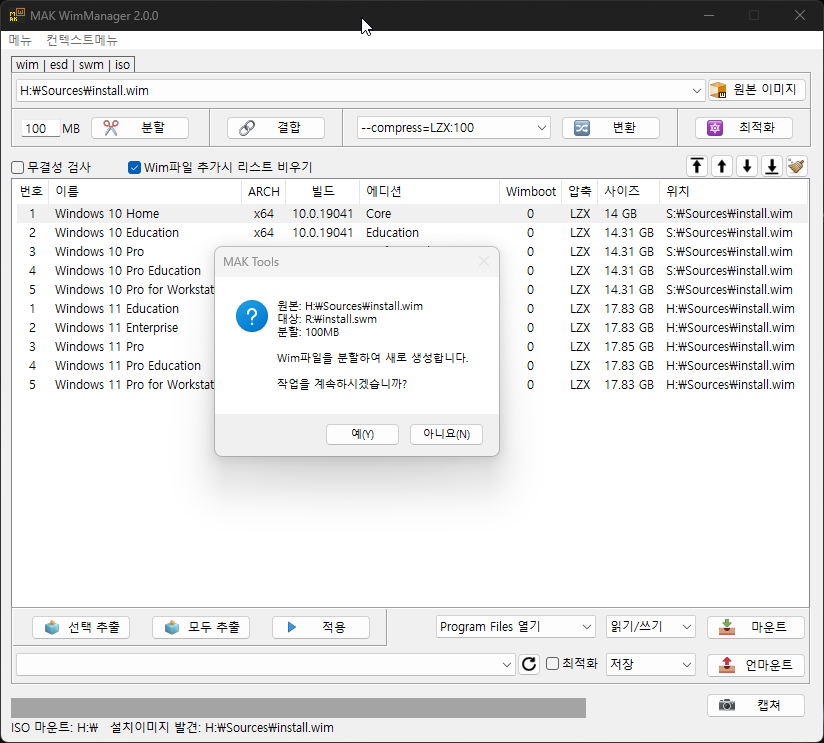
Task: Select the Windows 11 Pro Education row
Action: [x=412, y=366]
